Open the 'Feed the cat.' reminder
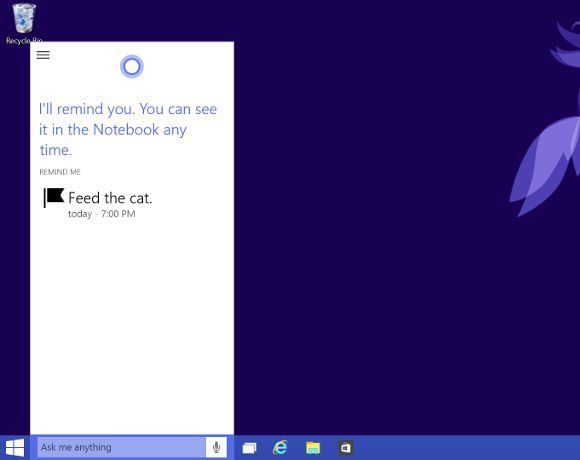580x460 pixels. [x=110, y=198]
